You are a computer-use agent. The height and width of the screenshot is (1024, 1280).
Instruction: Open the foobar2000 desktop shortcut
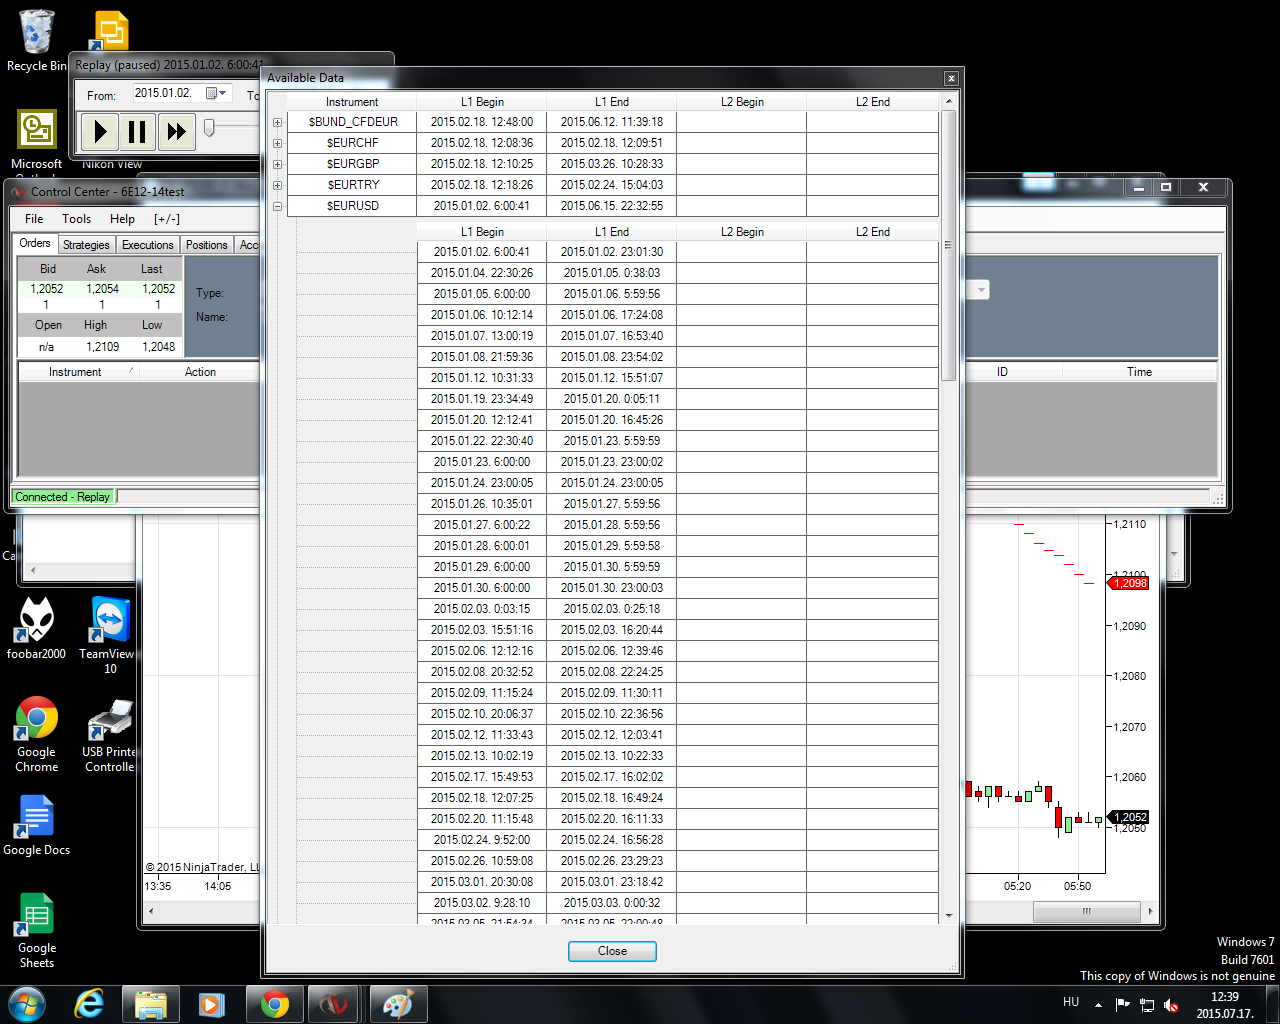pos(36,628)
